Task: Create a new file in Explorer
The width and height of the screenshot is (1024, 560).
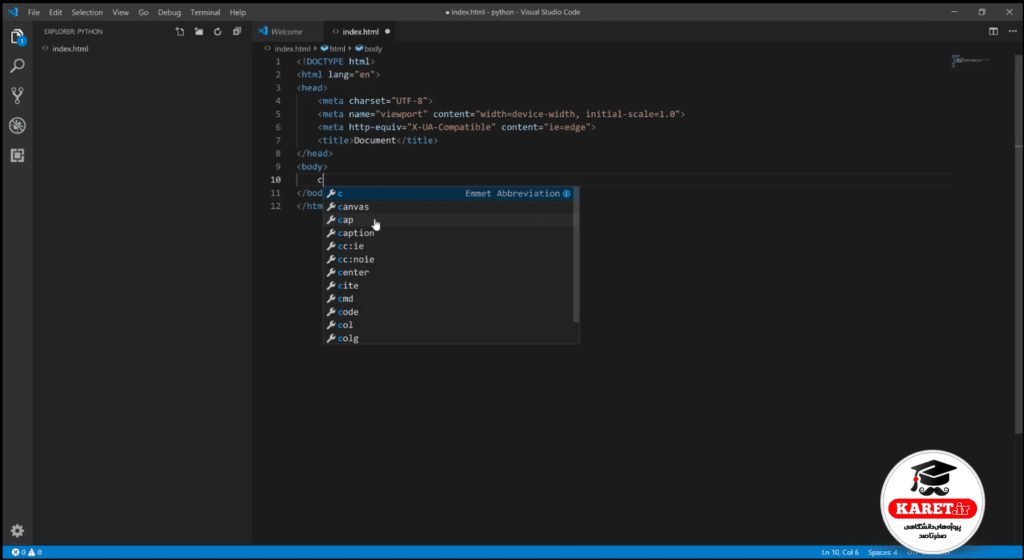Action: tap(180, 31)
